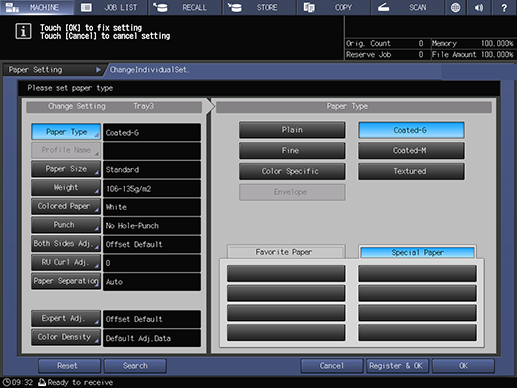Open the help question mark icon
This screenshot has height=388, width=517.
[x=504, y=7]
